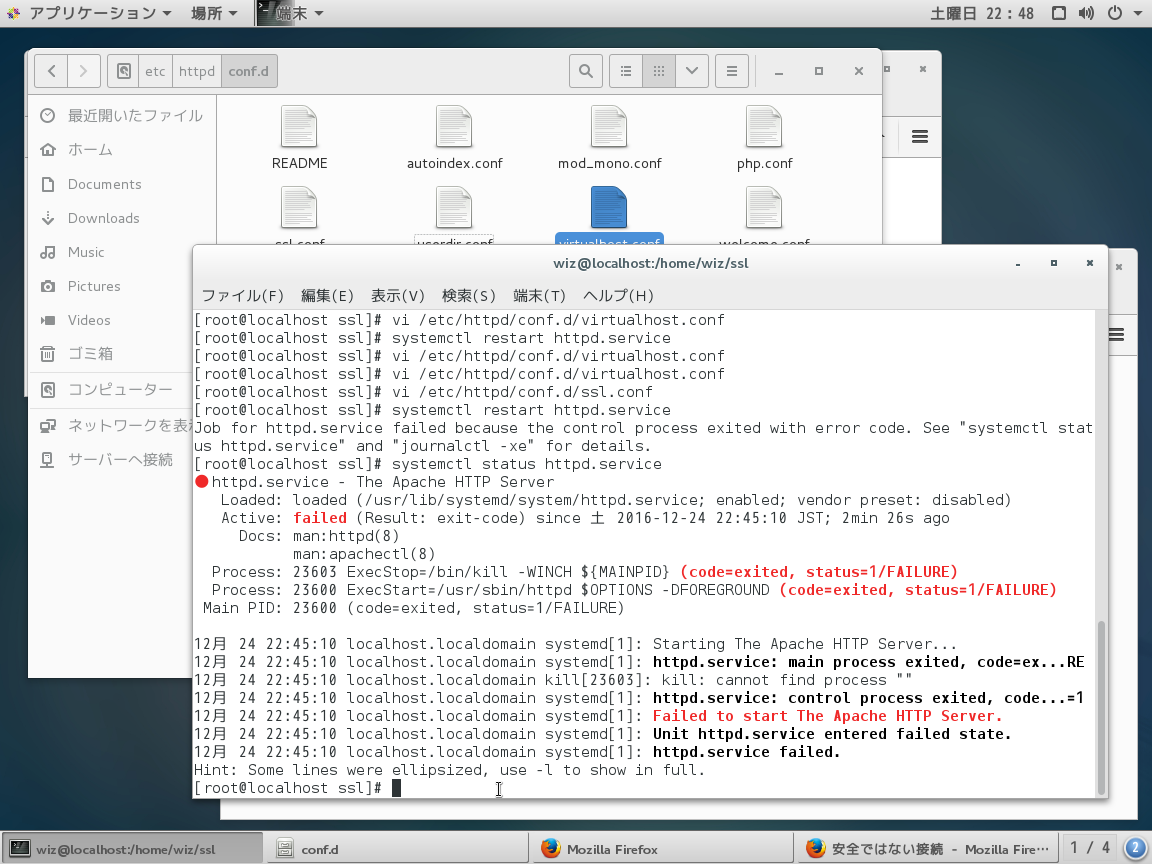Open view options dropdown arrow
Image resolution: width=1152 pixels, height=864 pixels.
692,71
